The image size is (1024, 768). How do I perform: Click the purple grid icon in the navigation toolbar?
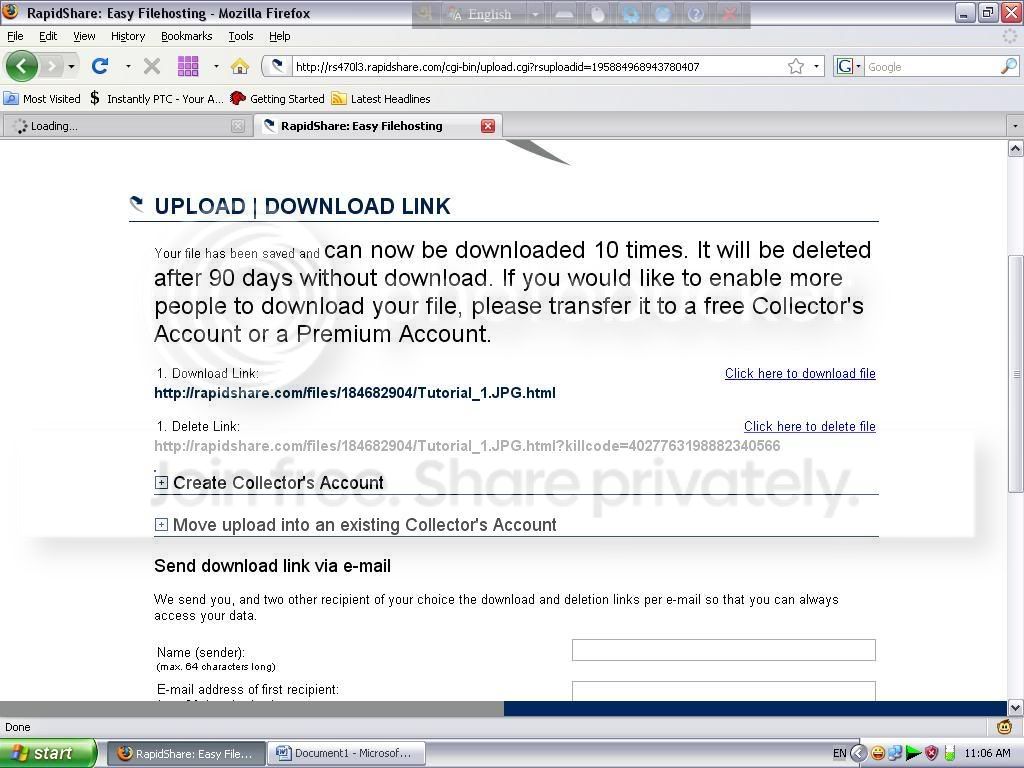[x=188, y=66]
